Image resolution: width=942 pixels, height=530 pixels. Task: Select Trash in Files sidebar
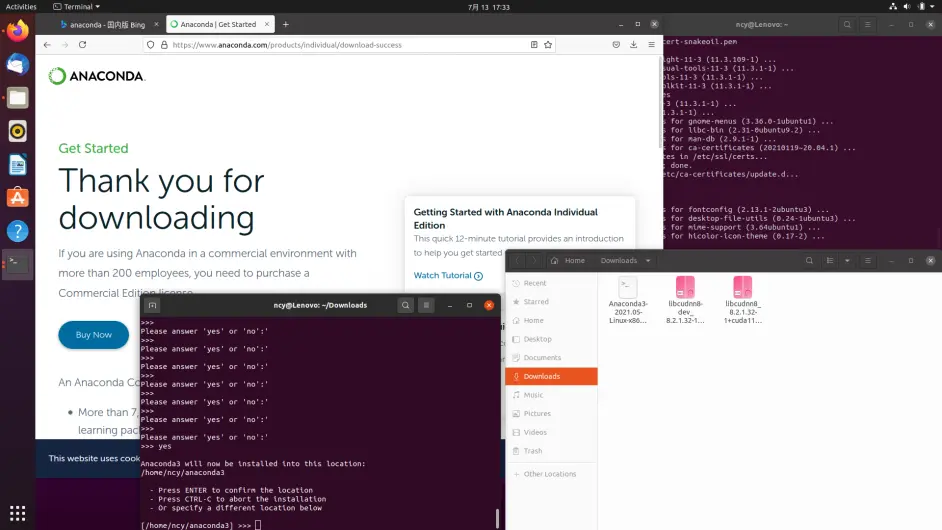click(x=552, y=451)
